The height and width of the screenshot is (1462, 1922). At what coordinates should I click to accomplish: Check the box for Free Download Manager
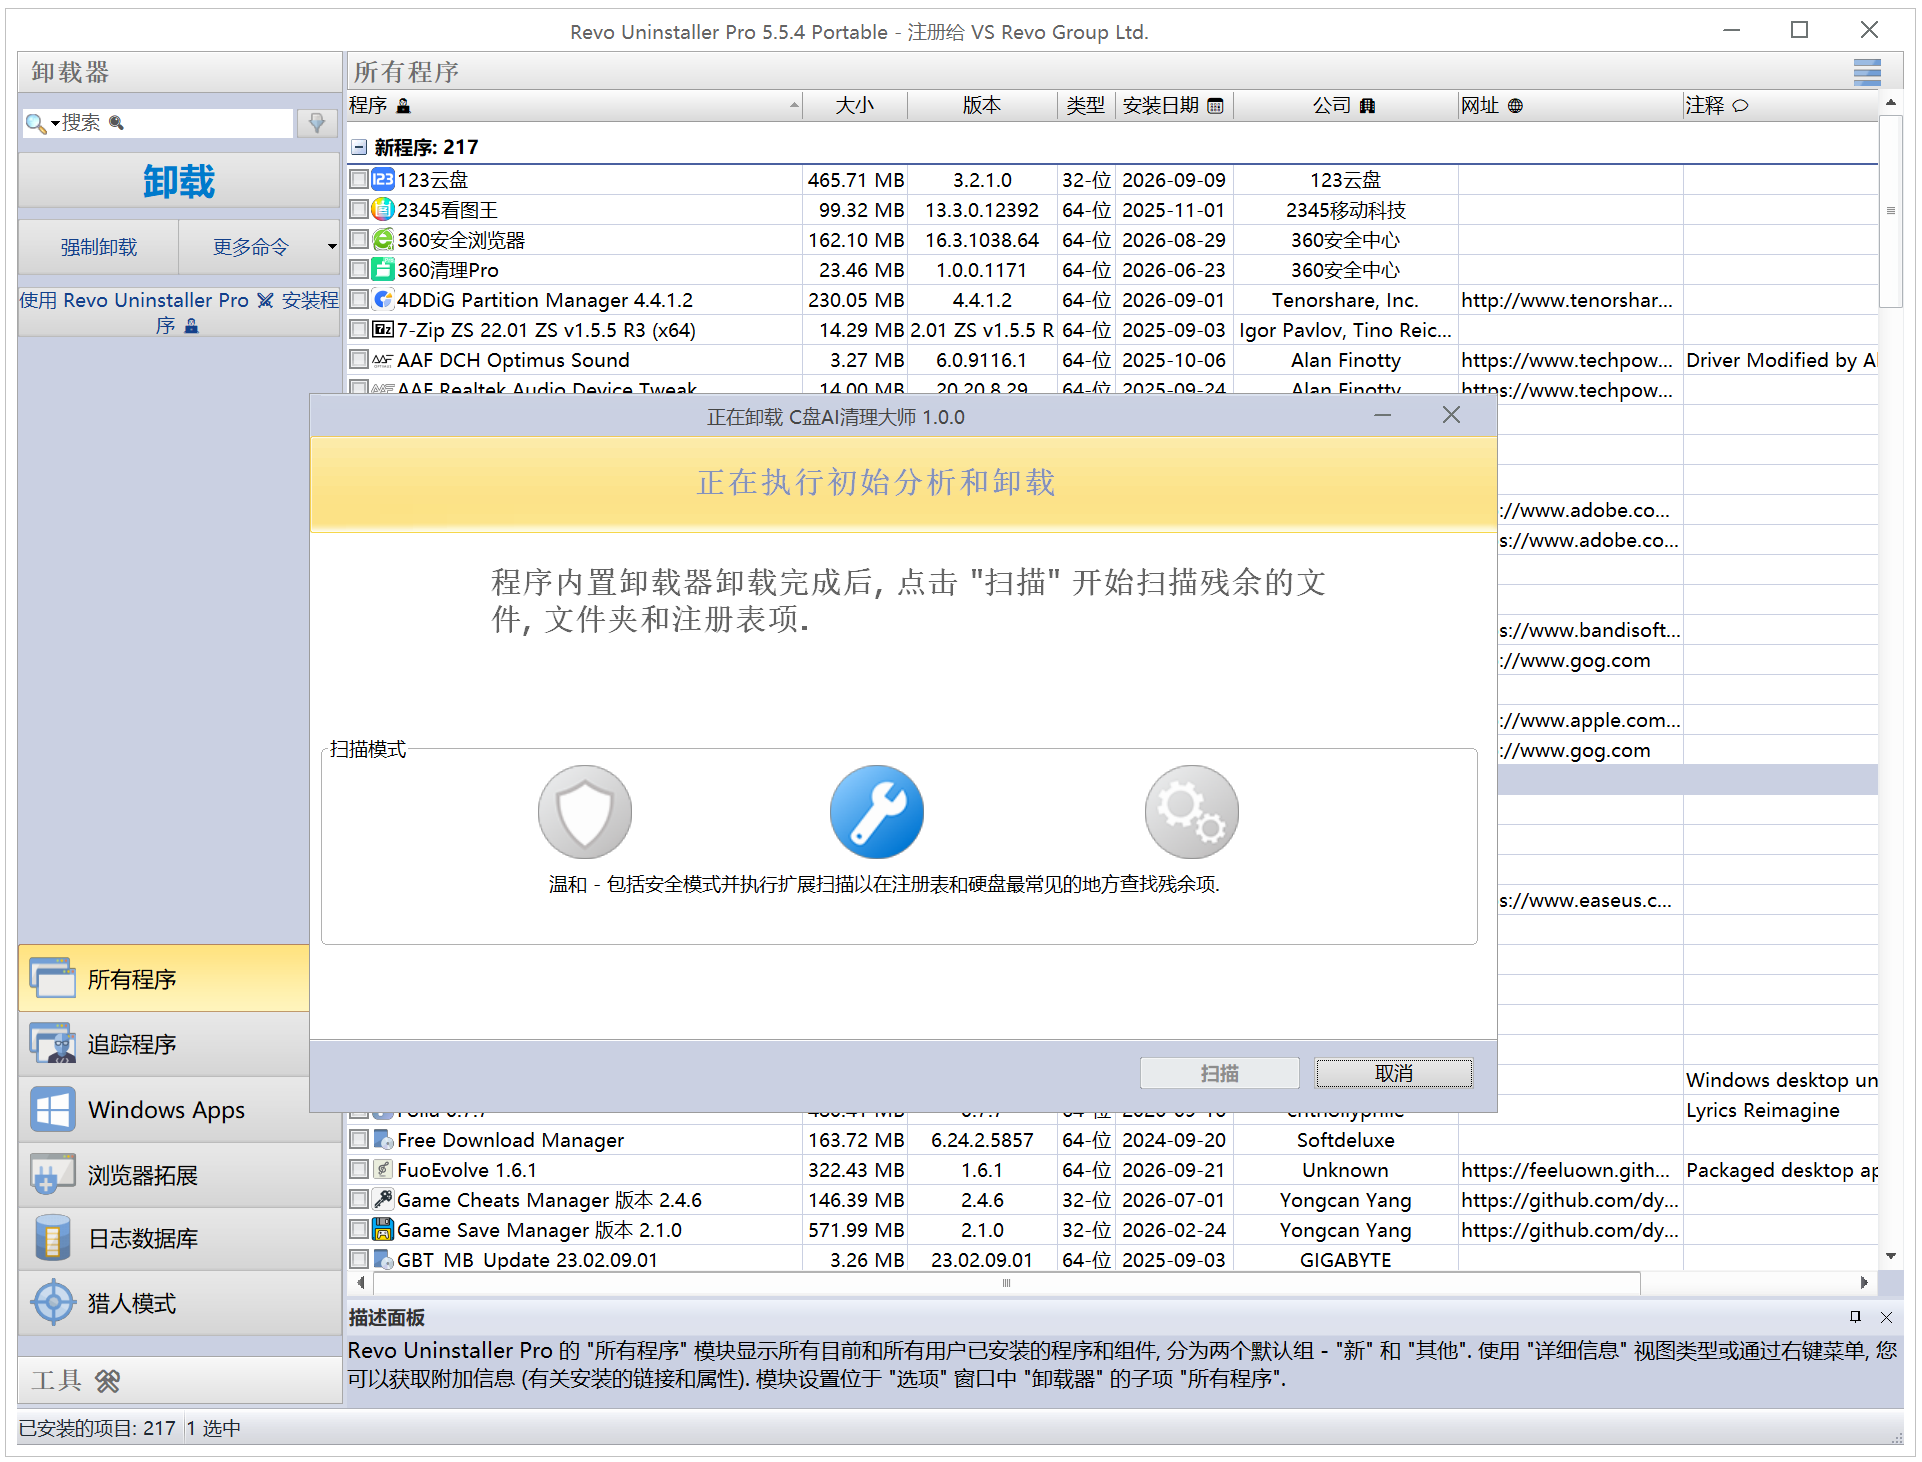tap(359, 1140)
